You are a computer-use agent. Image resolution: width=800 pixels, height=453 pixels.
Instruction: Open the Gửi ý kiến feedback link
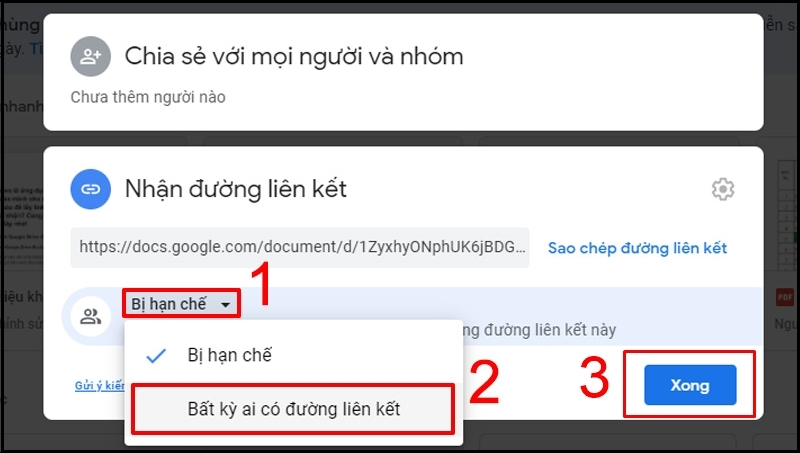(x=100, y=386)
